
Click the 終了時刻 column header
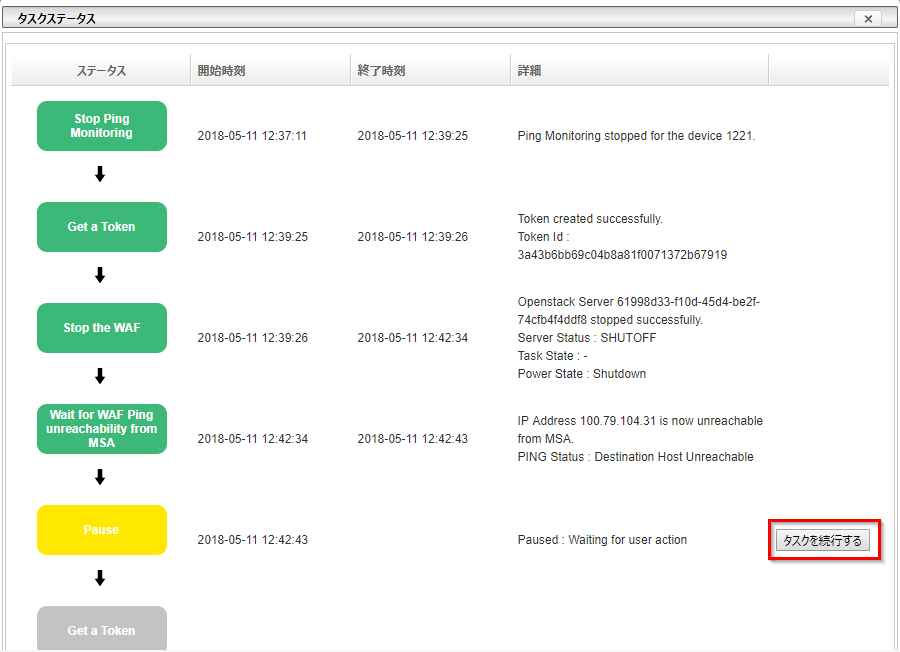click(x=430, y=70)
